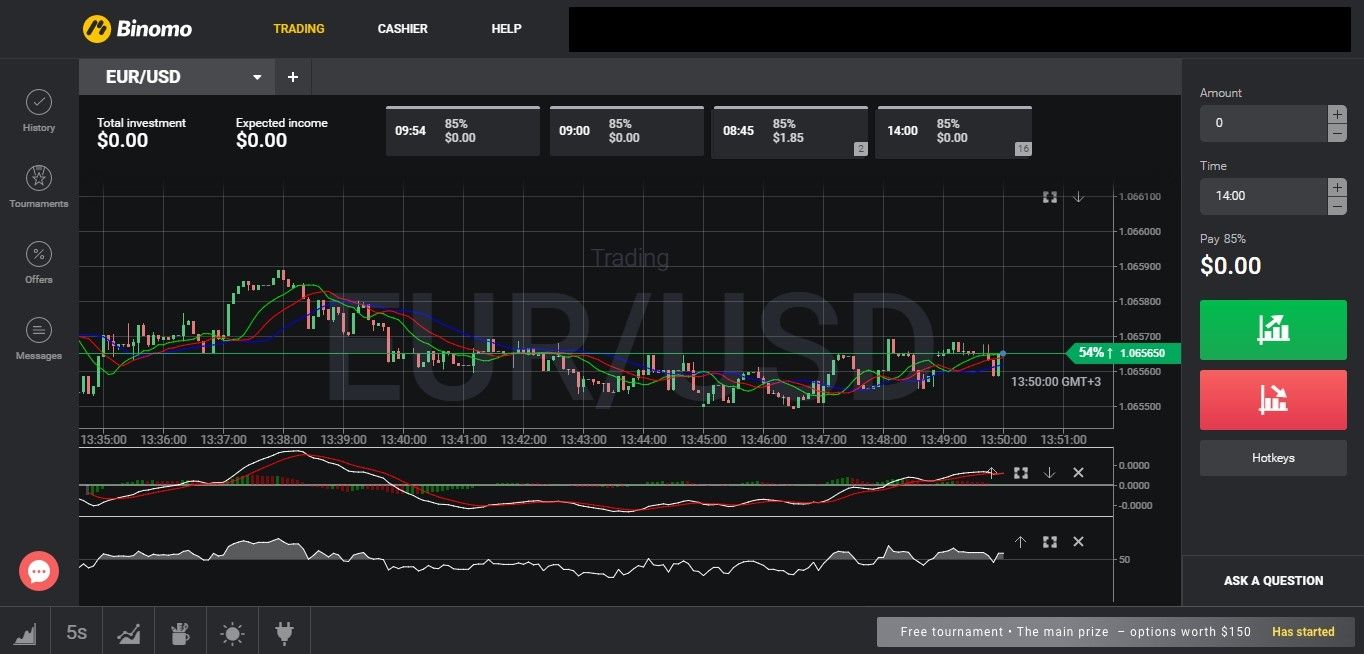Select the 09:00 expiry card

point(627,131)
